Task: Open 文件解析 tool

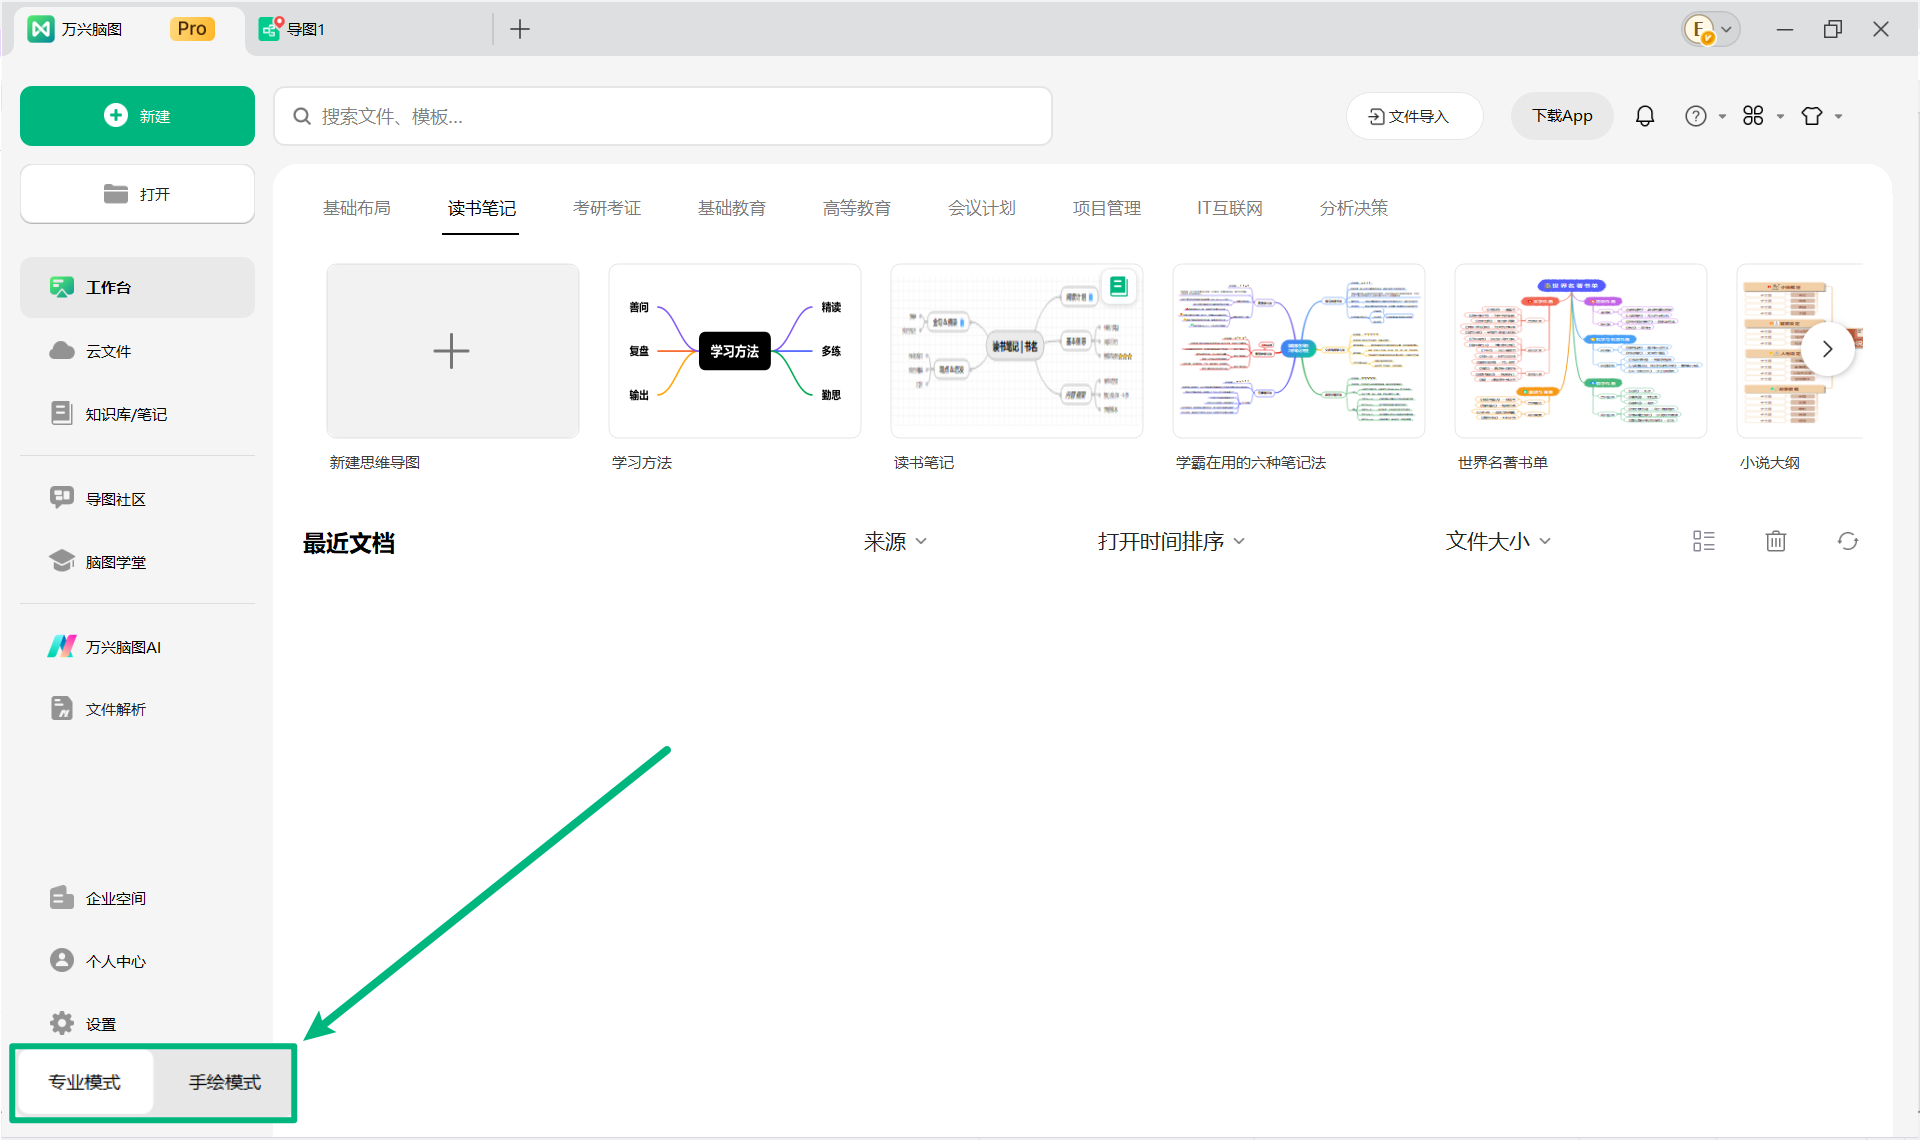Action: coord(137,709)
